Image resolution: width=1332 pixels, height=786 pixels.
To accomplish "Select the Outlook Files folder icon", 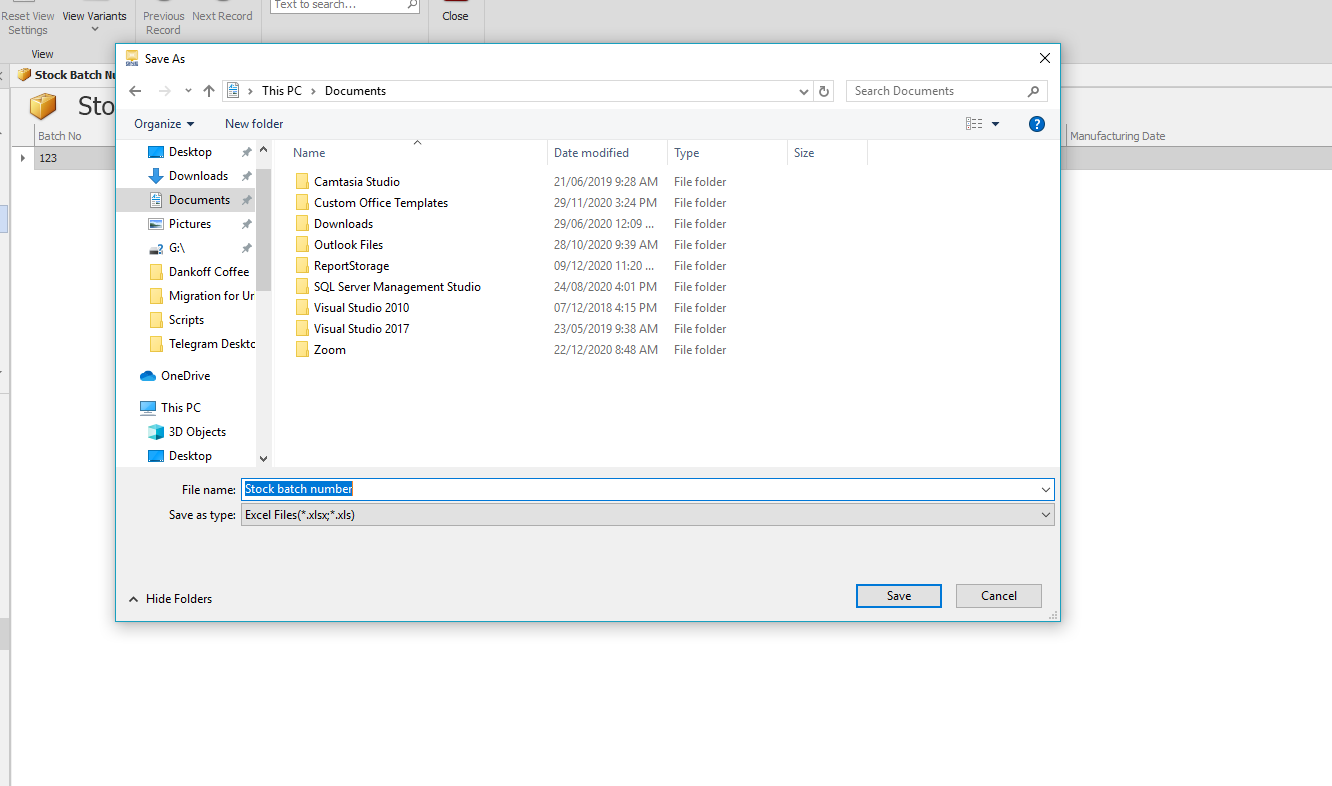I will 303,245.
